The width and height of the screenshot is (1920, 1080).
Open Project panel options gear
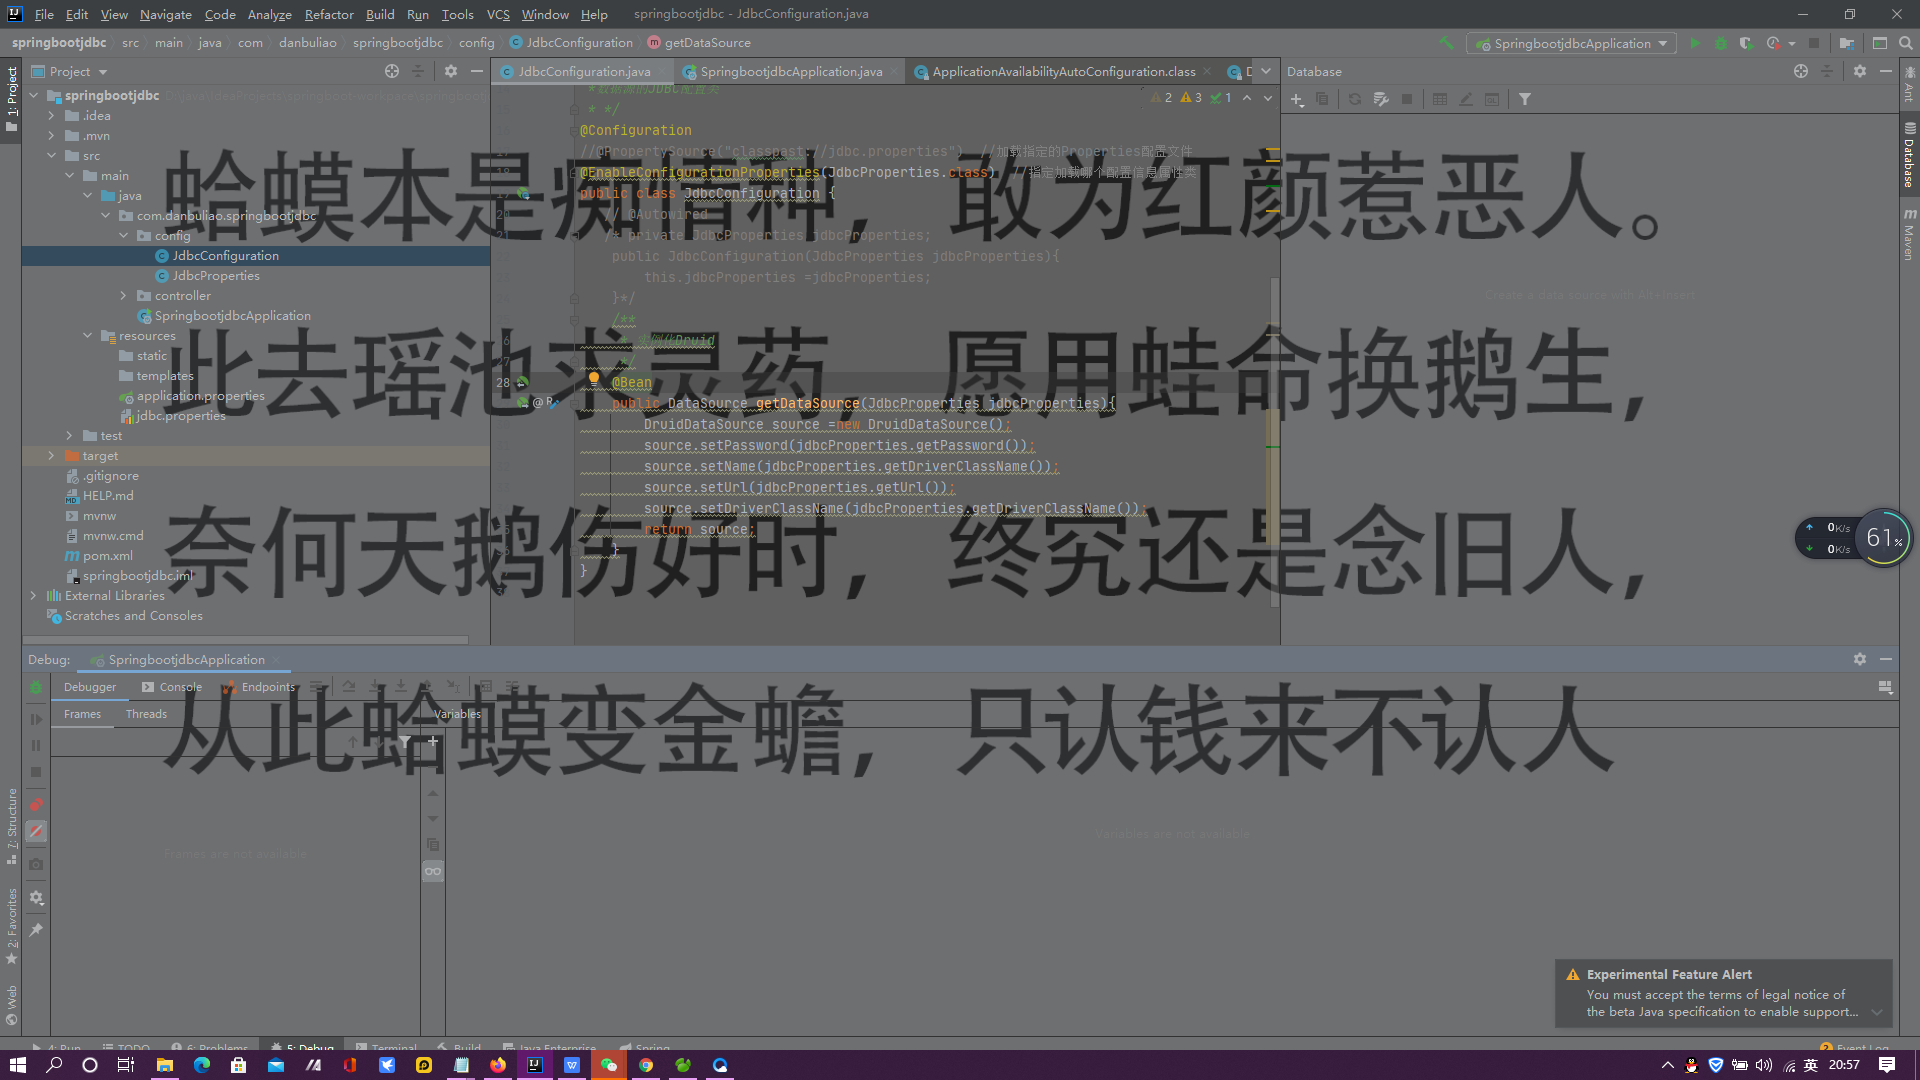point(451,71)
